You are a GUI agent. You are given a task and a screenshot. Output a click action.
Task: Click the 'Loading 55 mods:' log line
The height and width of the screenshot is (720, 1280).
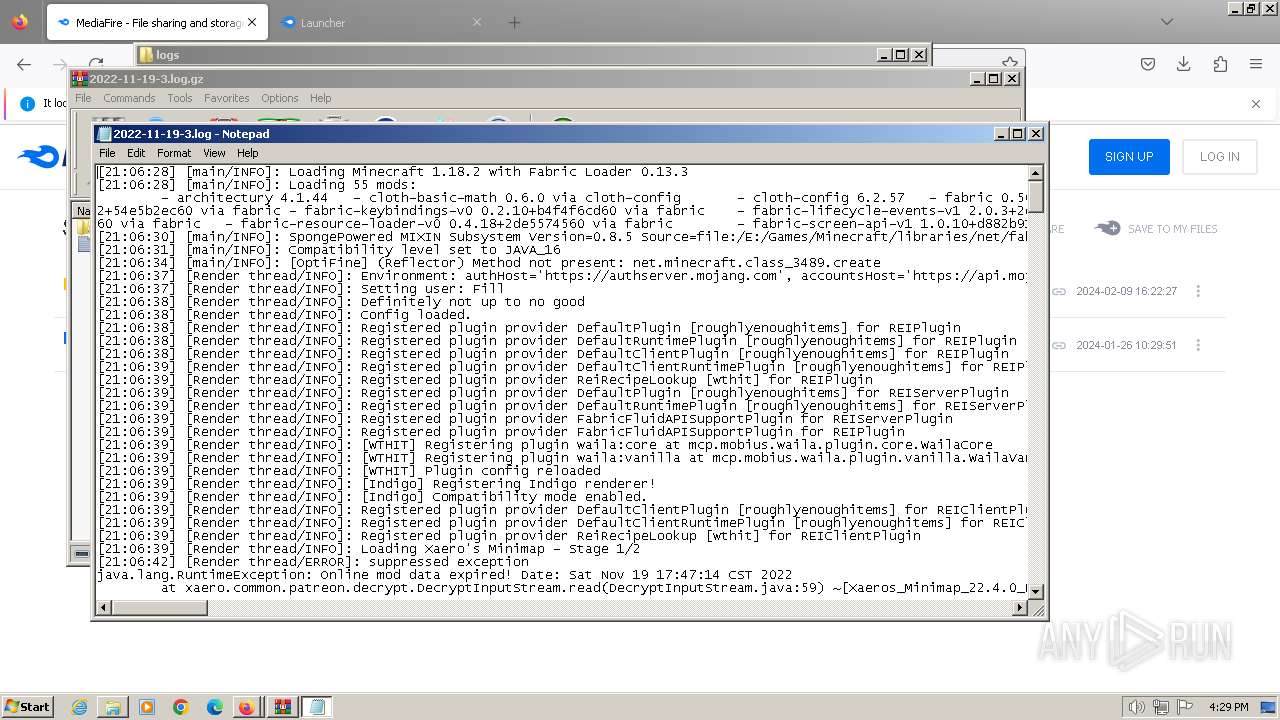257,185
